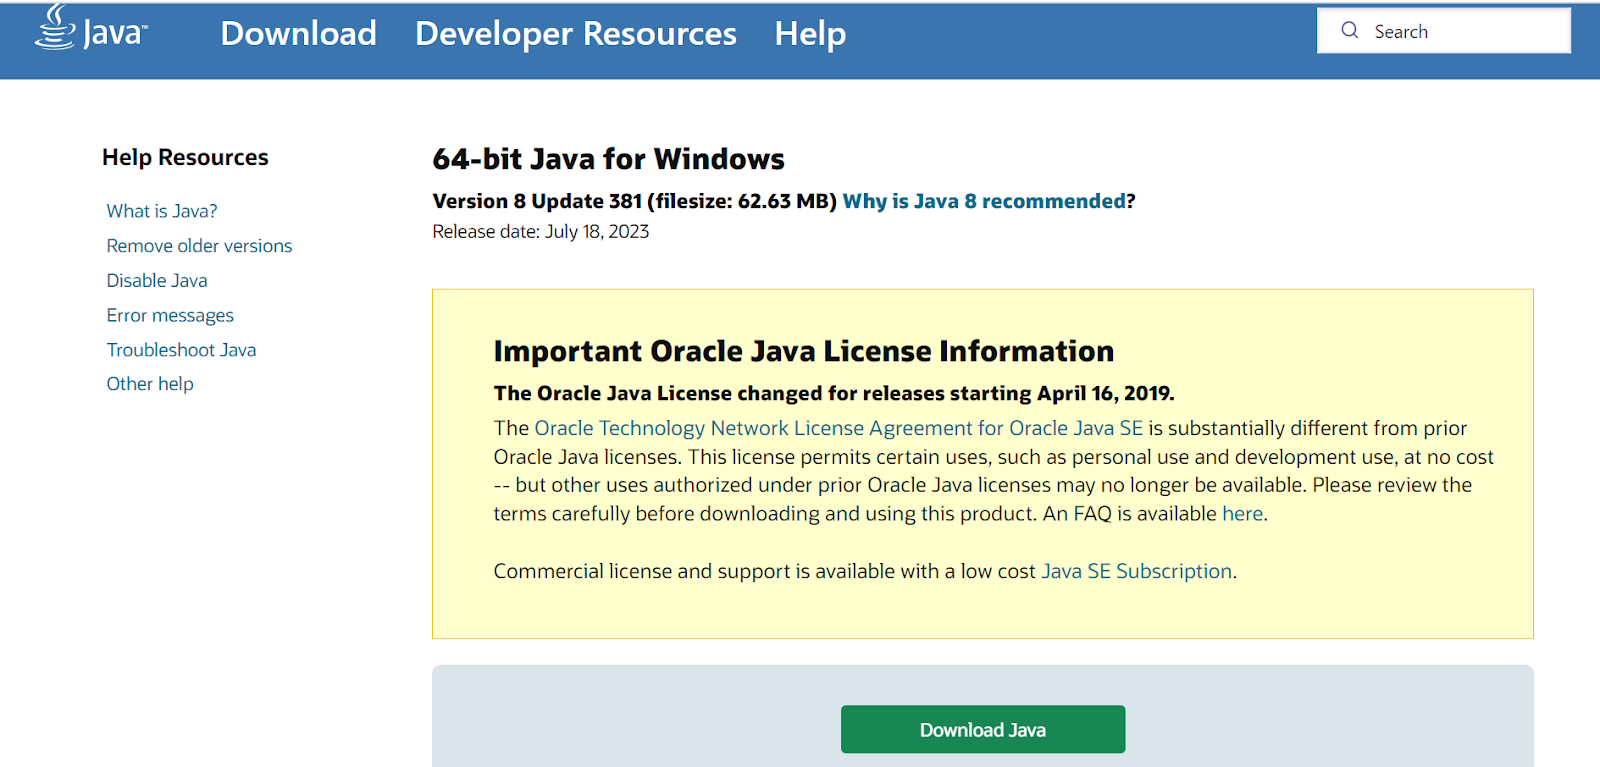This screenshot has width=1600, height=767.
Task: Open the 'Other help' link
Action: 150,384
